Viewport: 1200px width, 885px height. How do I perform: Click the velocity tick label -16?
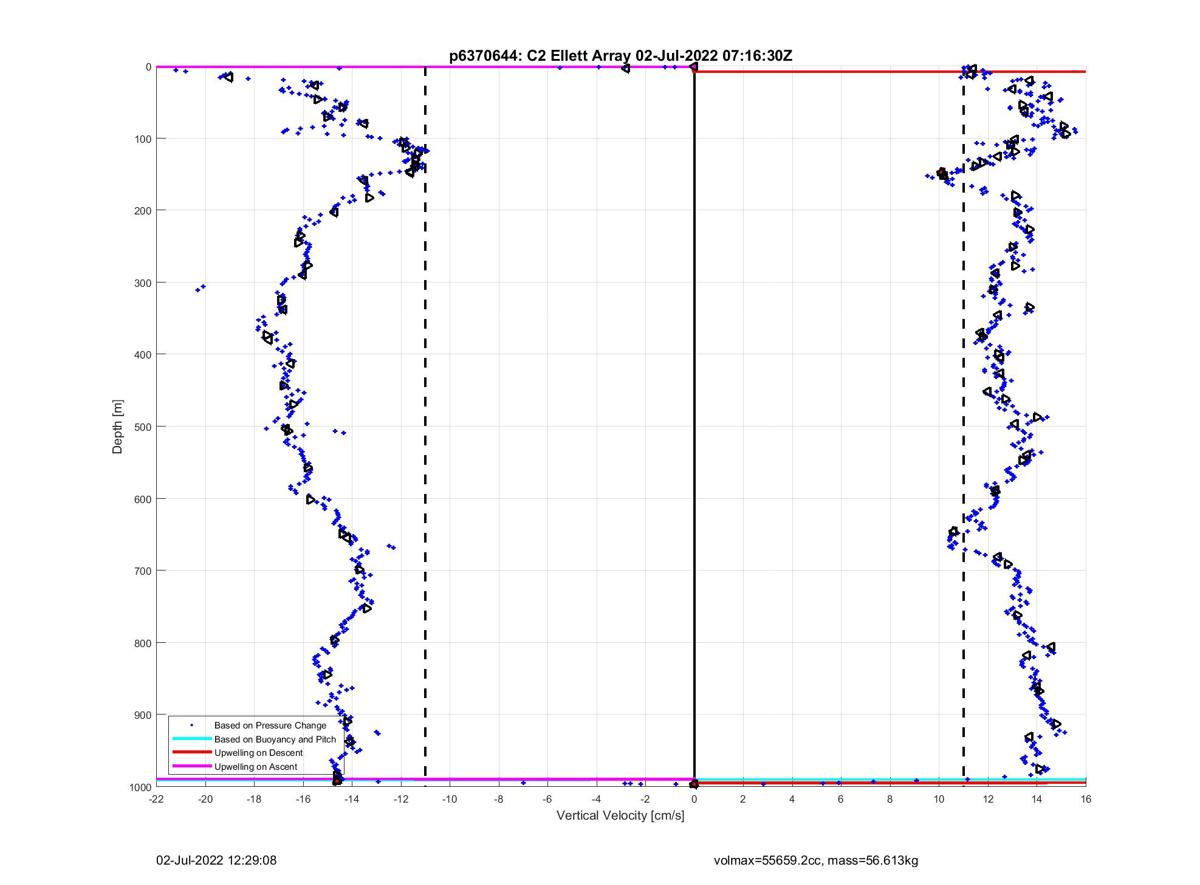(303, 800)
